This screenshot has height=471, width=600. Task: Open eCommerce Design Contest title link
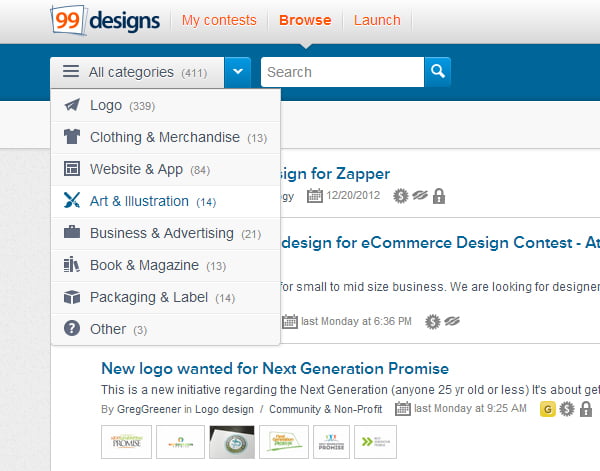(440, 243)
